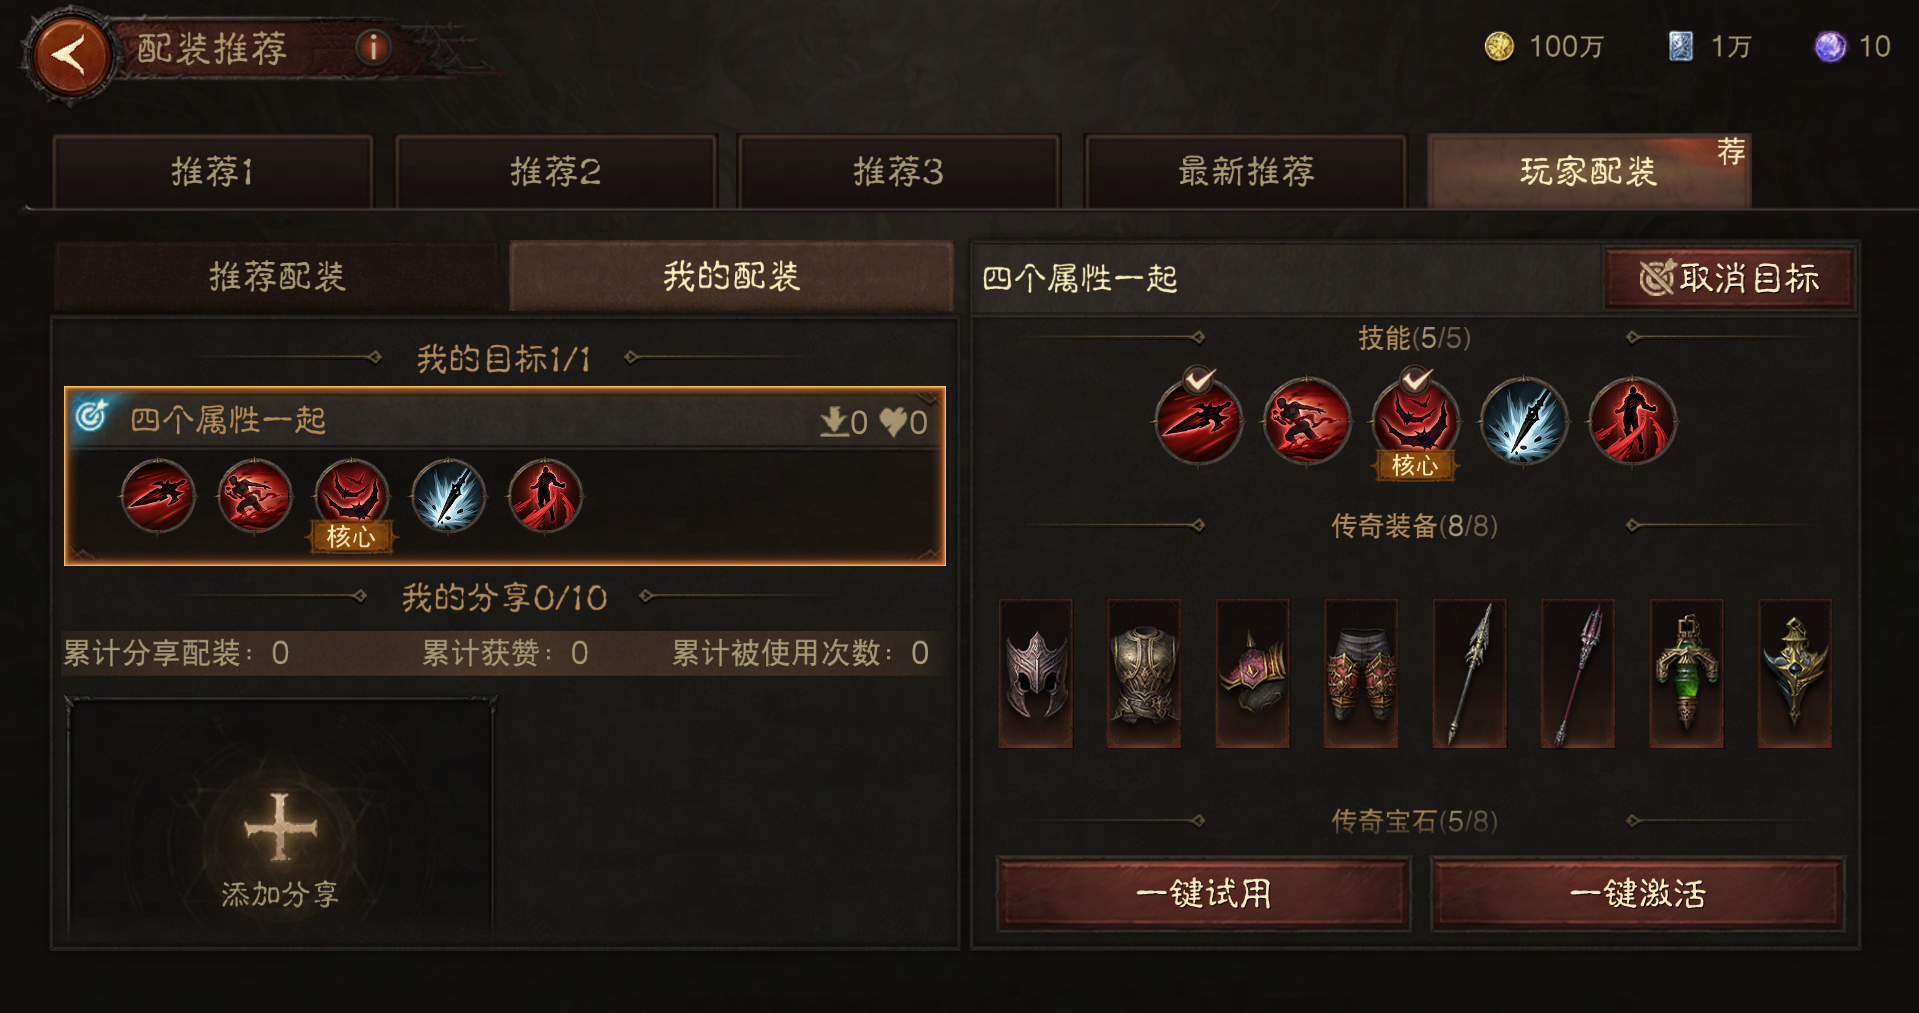Click the gold coin currency icon
Screen dimensions: 1919x1013
coord(1498,46)
